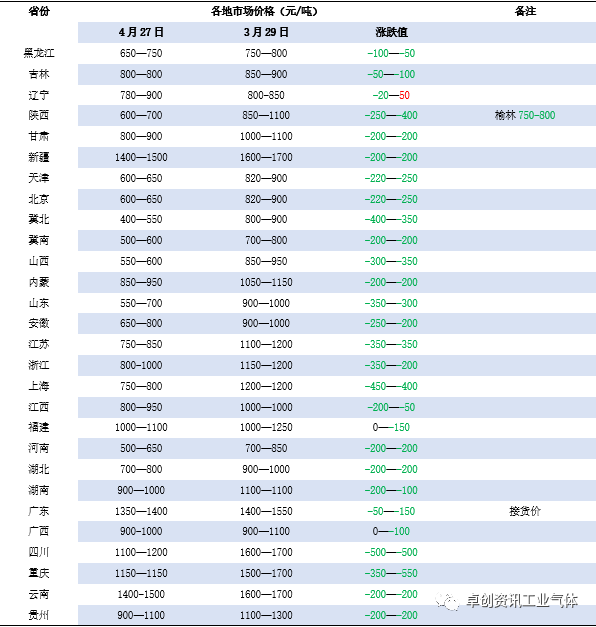Click the 3月29日 column header

266,32
